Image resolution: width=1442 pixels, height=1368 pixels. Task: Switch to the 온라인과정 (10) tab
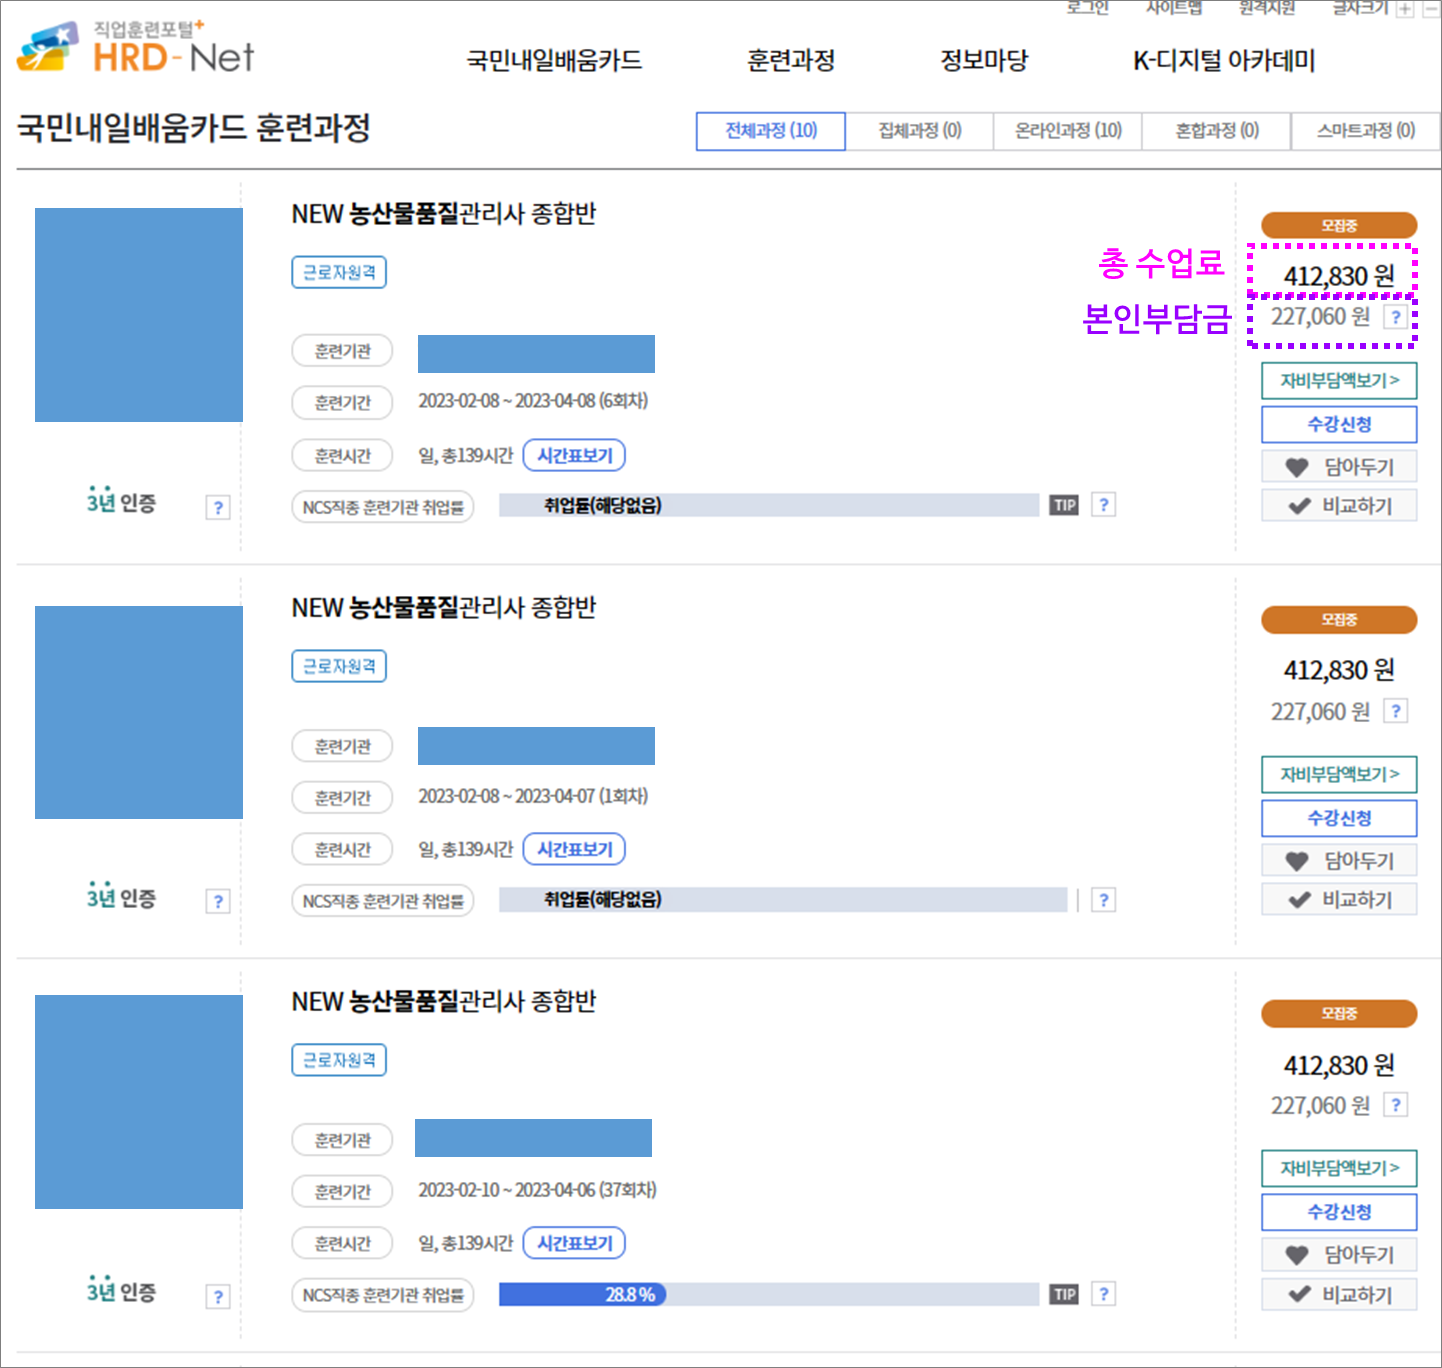[x=1066, y=130]
